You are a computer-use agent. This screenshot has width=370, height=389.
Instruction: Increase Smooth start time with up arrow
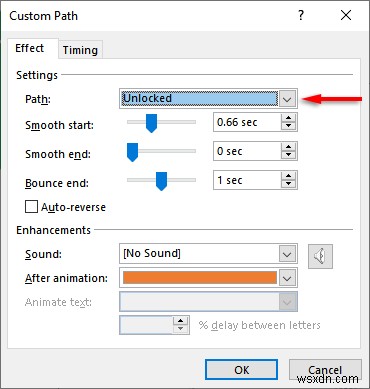tap(288, 118)
